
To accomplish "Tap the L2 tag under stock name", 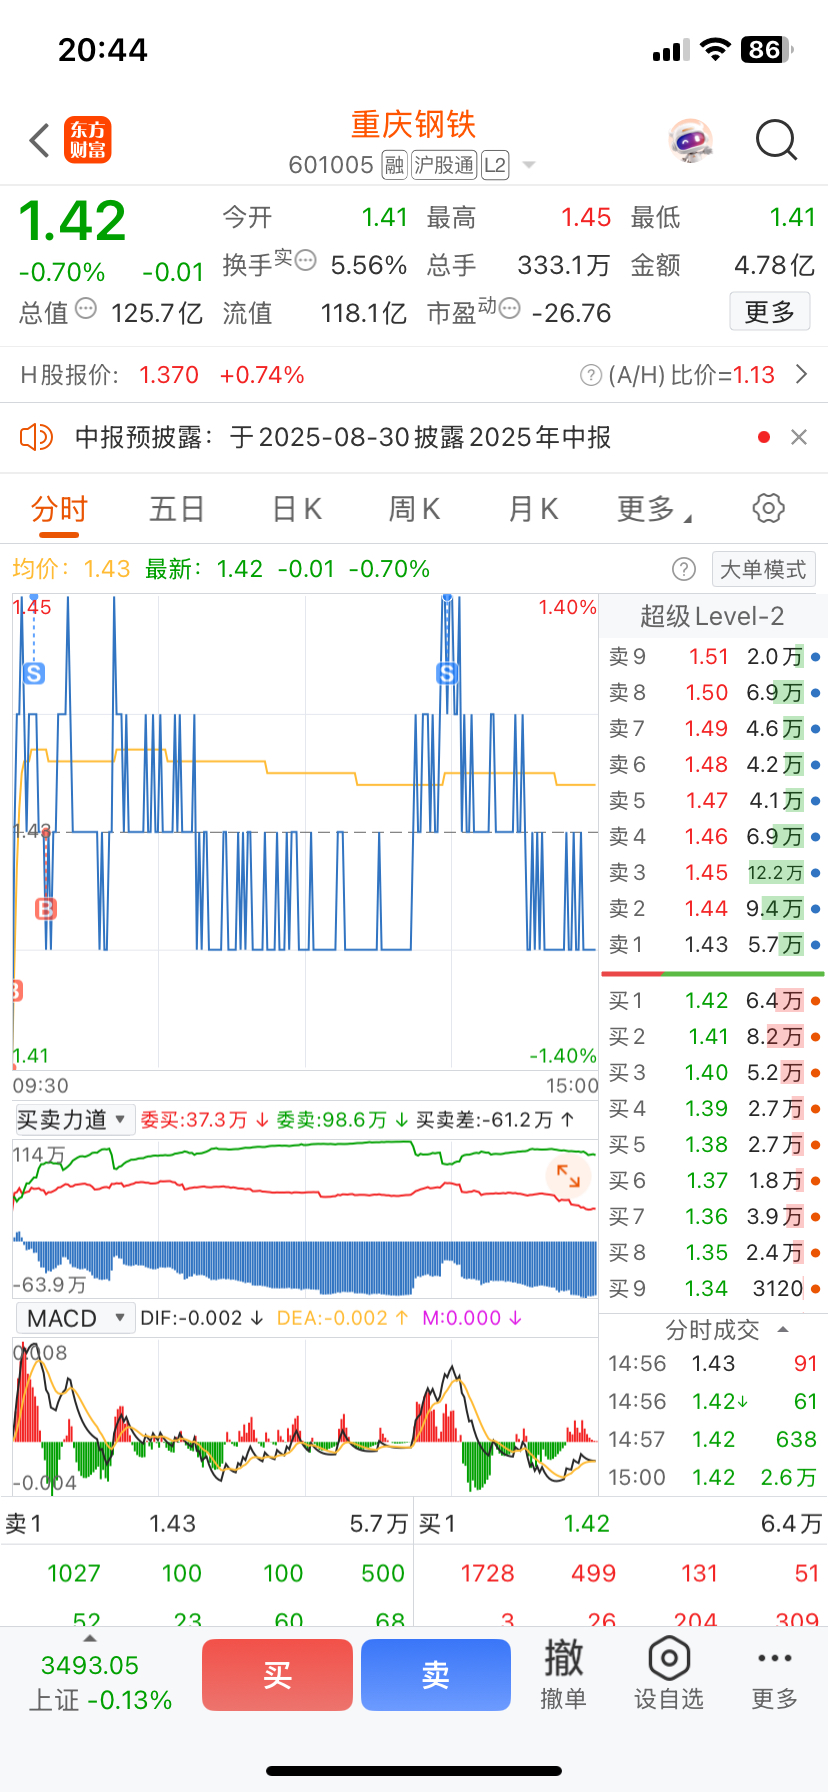I will [495, 165].
